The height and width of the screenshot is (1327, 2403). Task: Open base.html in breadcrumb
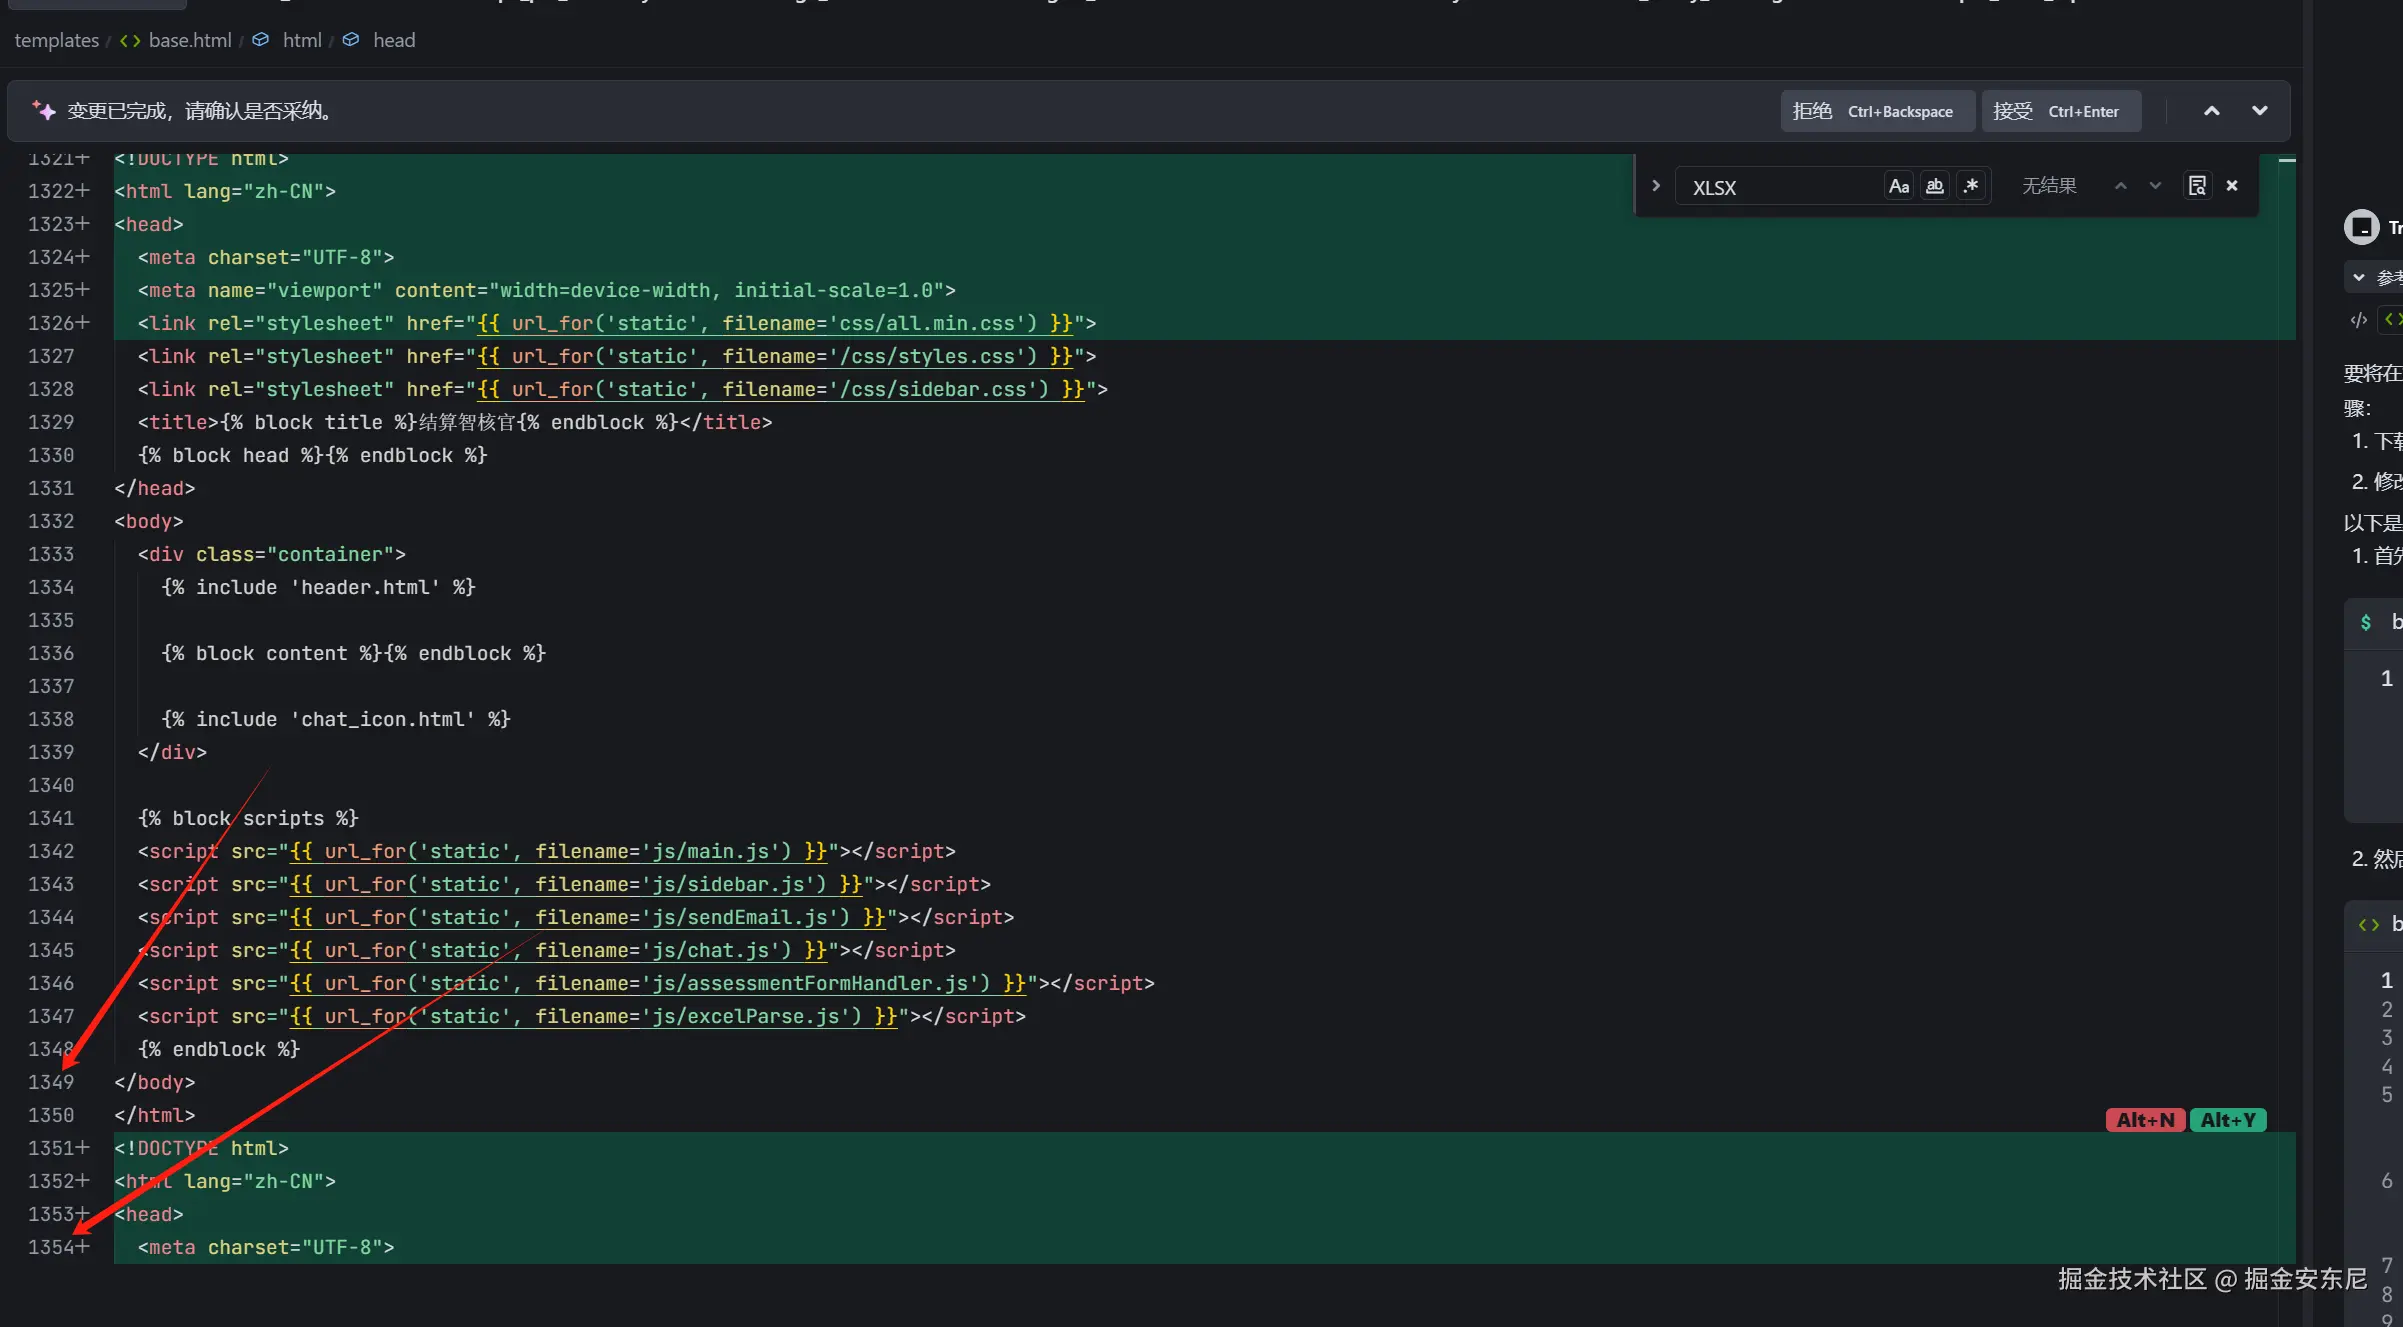tap(189, 40)
